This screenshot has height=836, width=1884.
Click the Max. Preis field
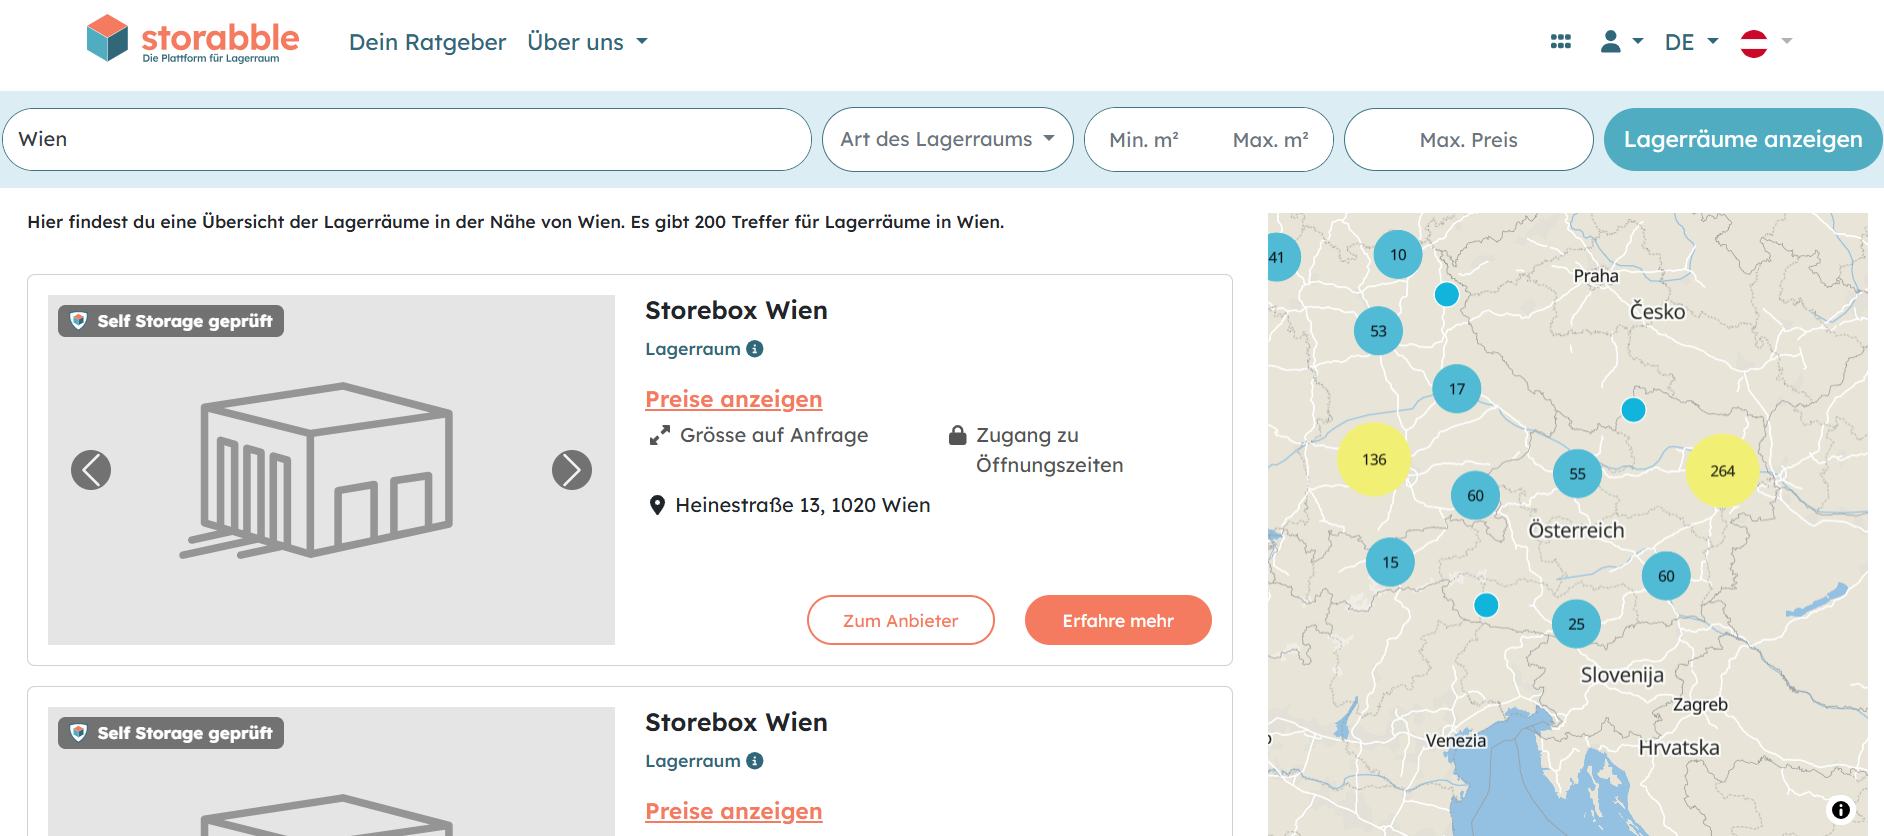coord(1468,140)
